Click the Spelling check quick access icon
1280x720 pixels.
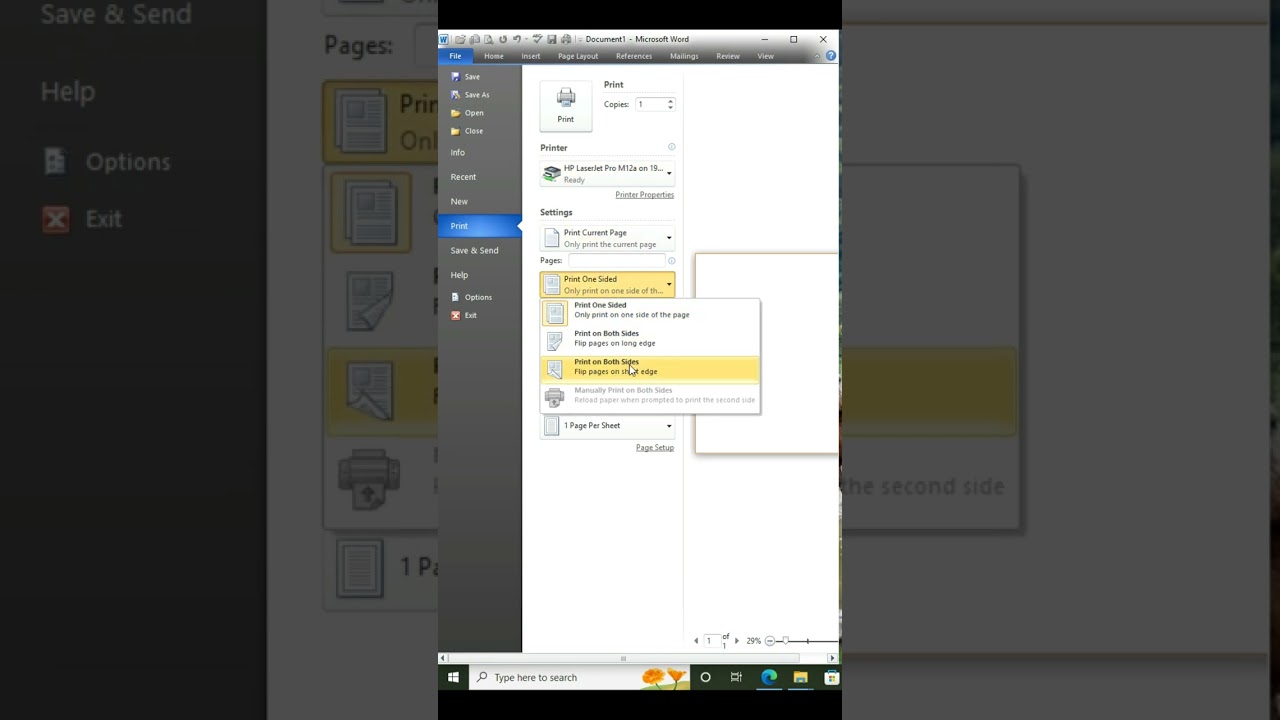537,39
